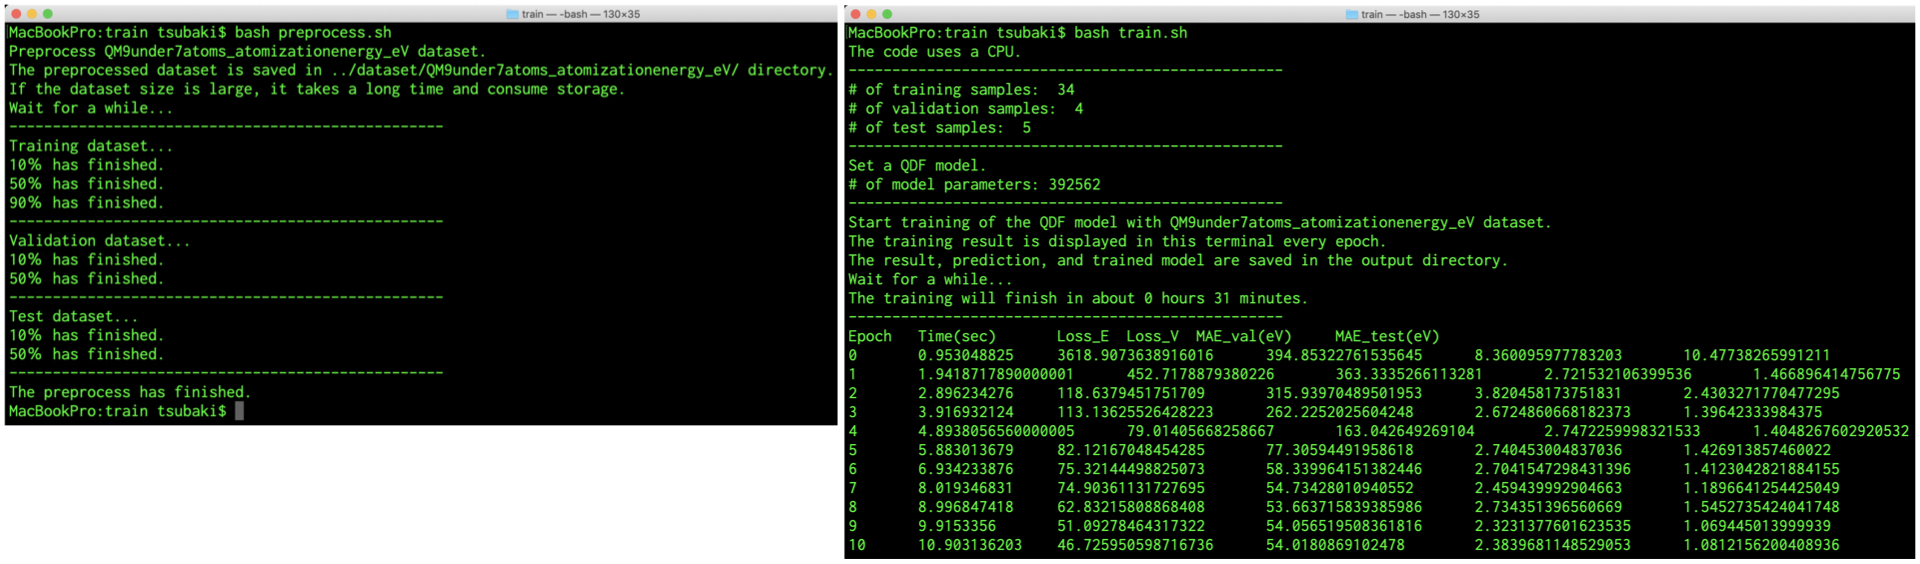Click 'Set a QDF model.' line
The image size is (1920, 564).
pos(917,166)
